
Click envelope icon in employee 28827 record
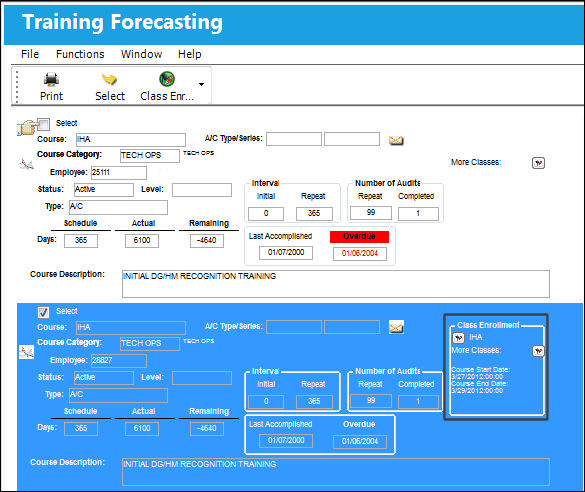coord(396,328)
